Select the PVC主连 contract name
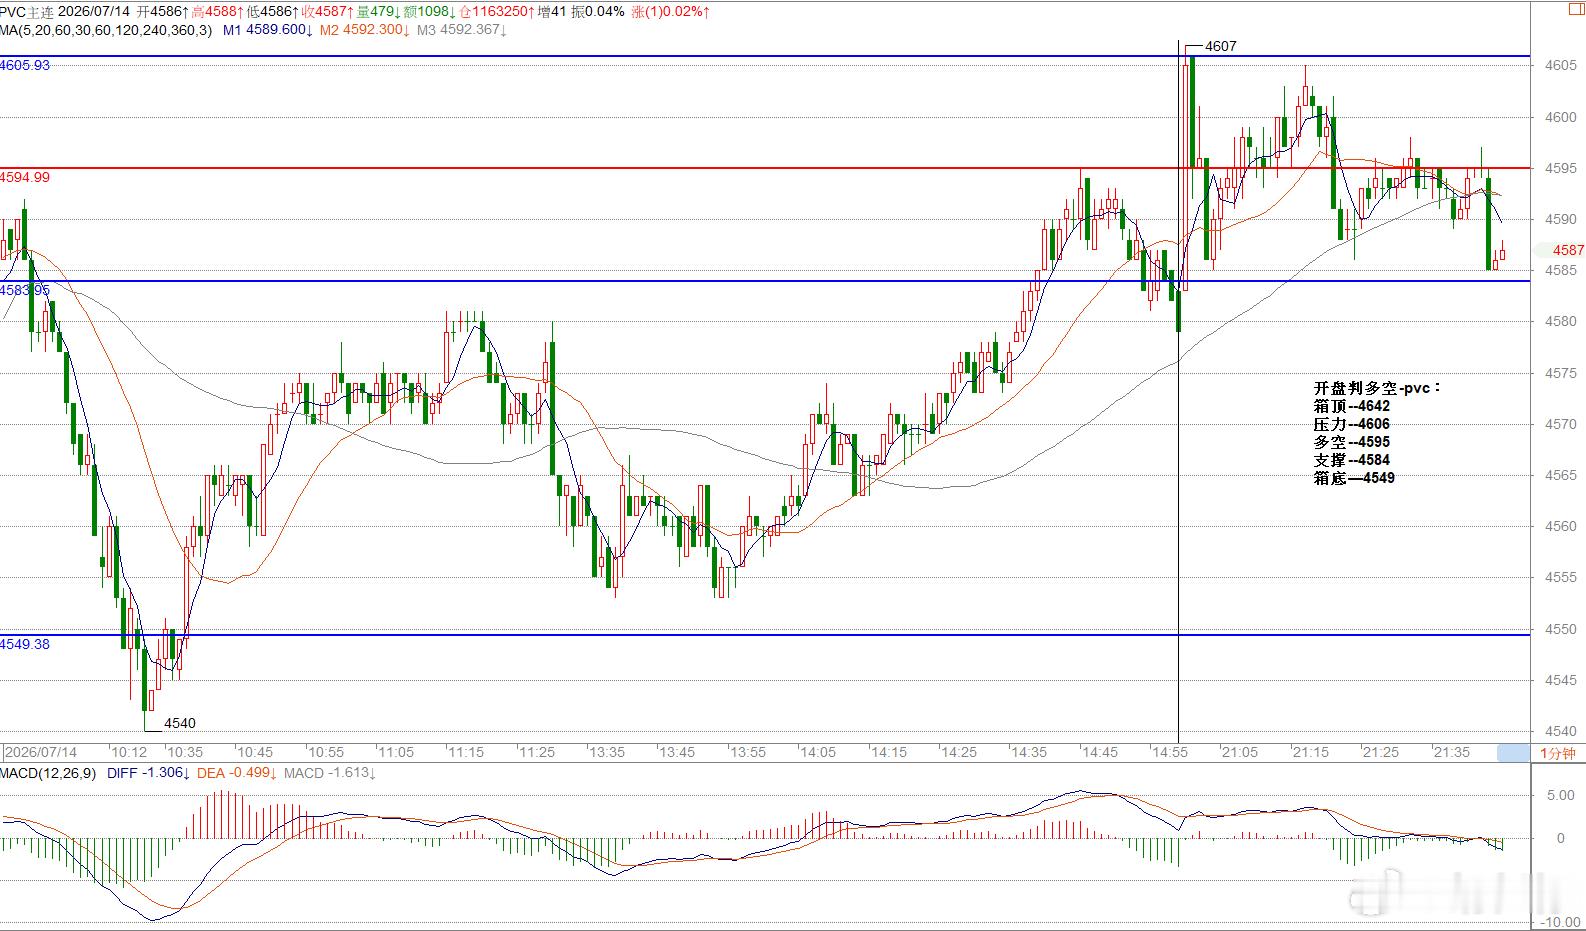The height and width of the screenshot is (931, 1586). pyautogui.click(x=27, y=11)
